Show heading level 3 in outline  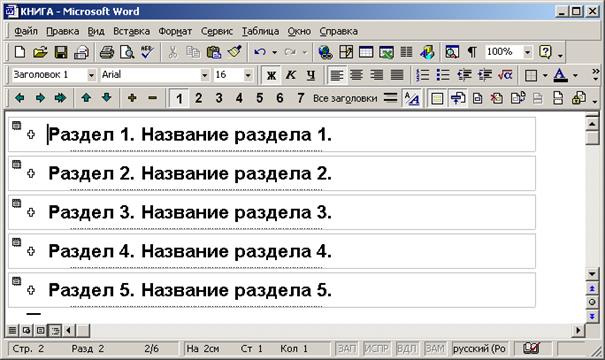[x=219, y=98]
